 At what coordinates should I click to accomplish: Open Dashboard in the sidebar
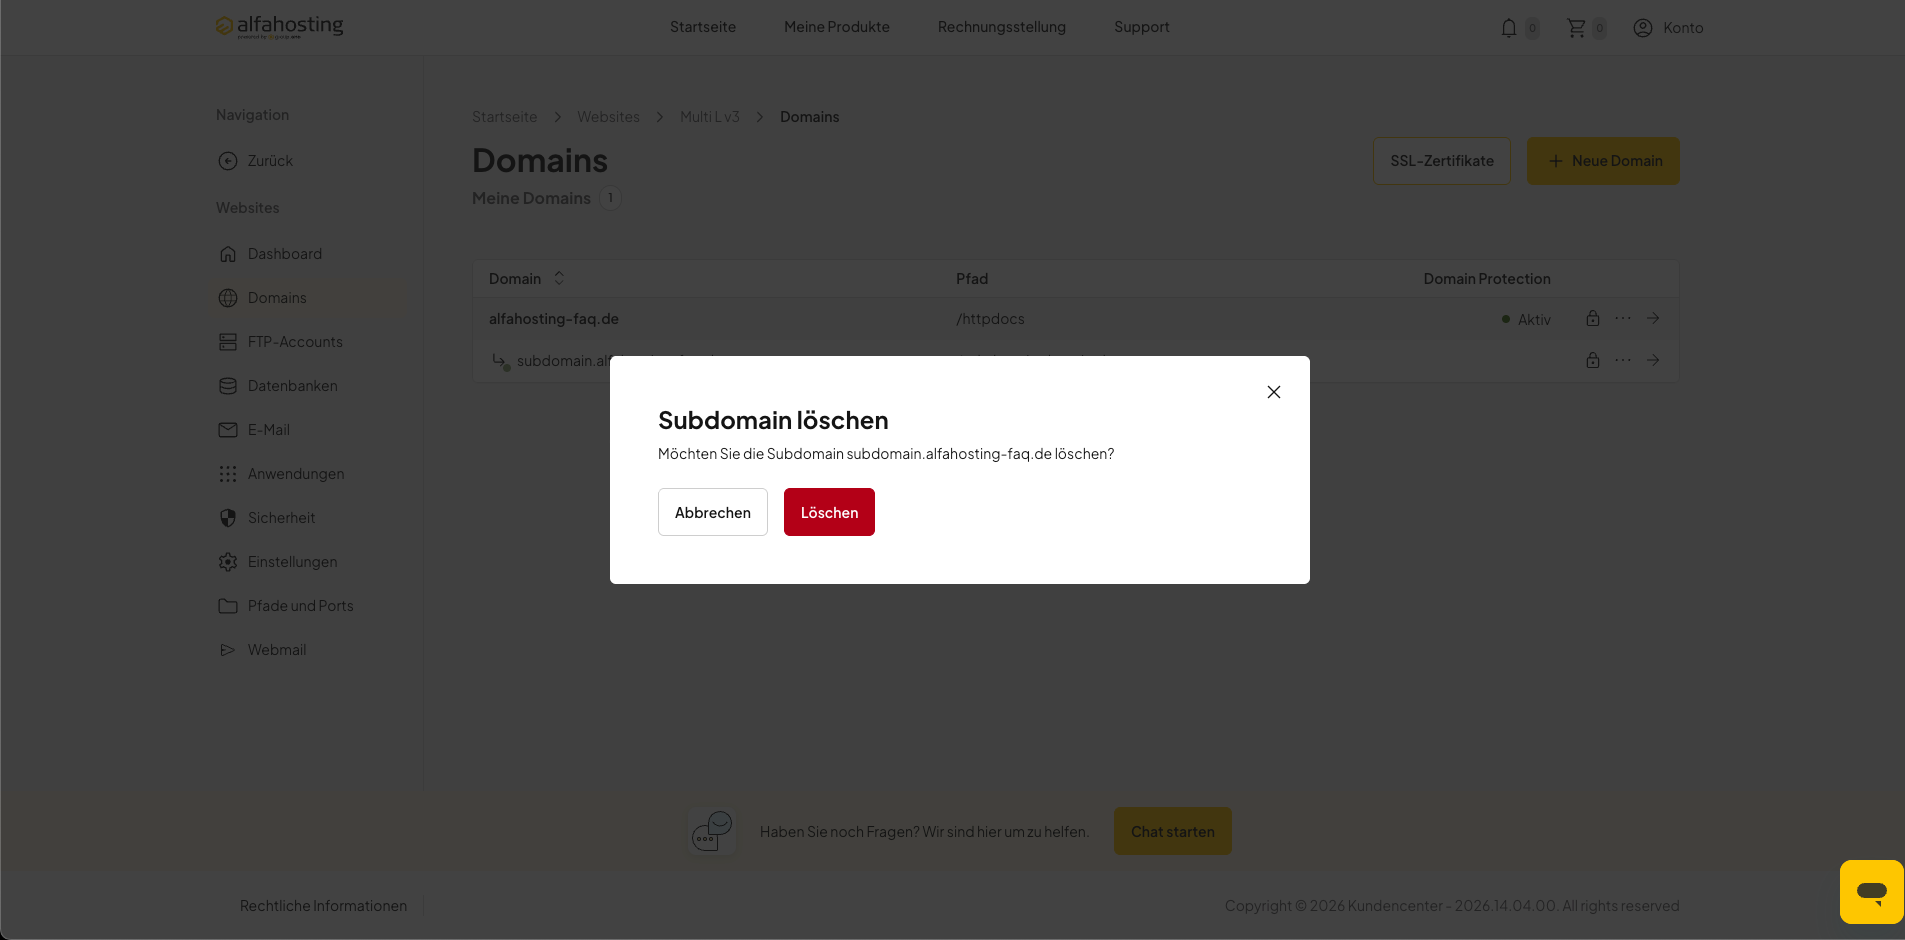270,254
